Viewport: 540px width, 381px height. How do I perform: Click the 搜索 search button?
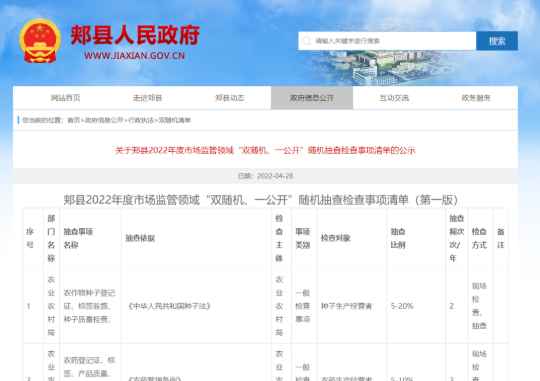click(x=497, y=41)
